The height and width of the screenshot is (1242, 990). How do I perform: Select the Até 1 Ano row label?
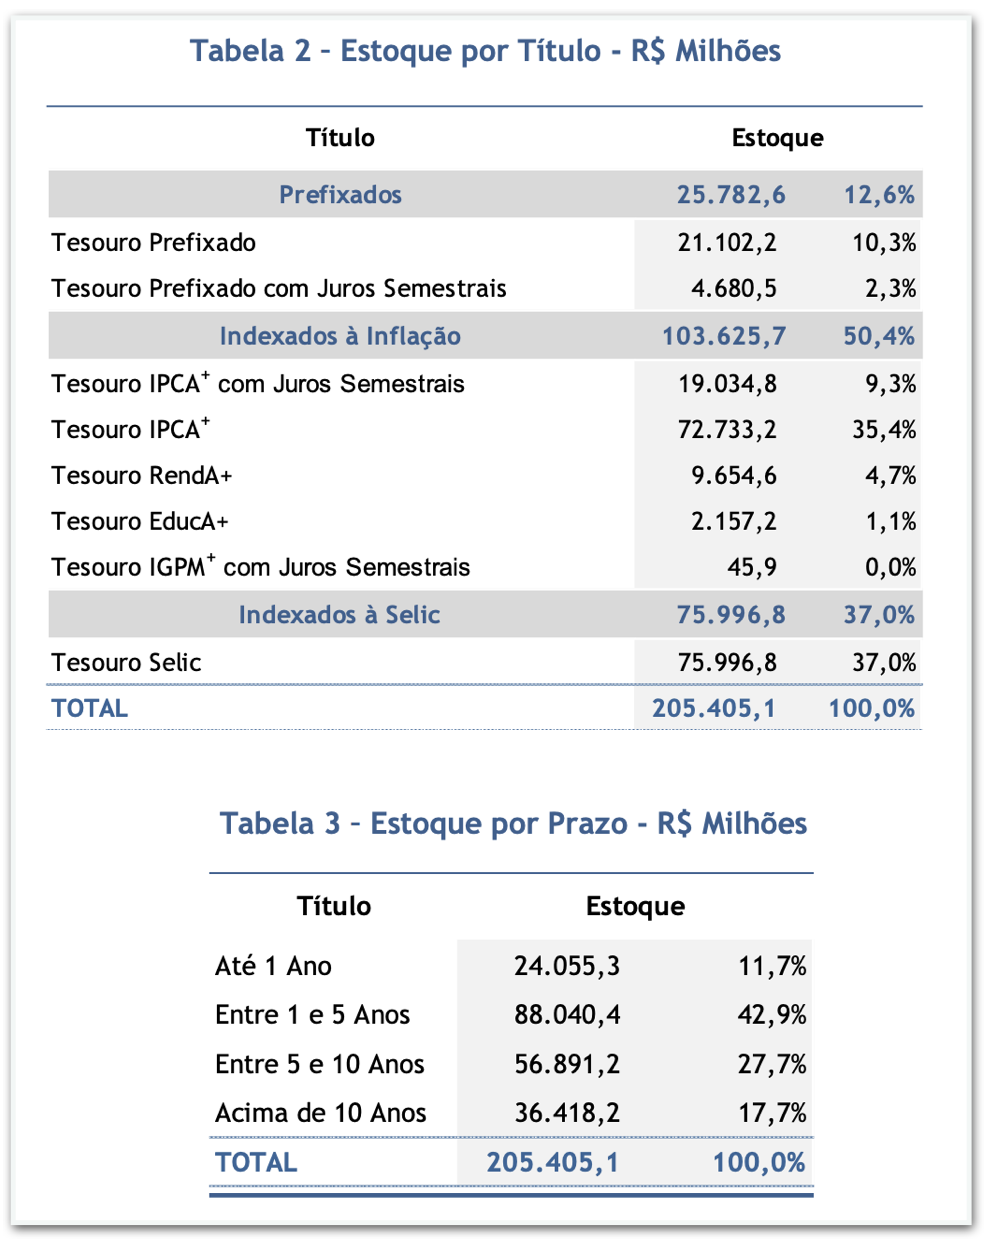click(x=273, y=966)
